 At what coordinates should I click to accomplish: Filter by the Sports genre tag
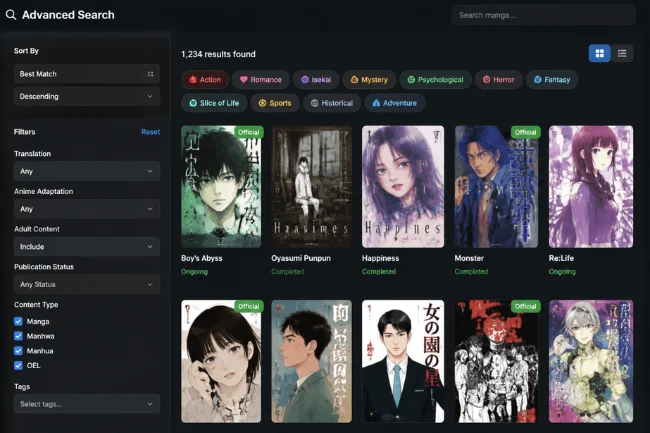point(275,103)
